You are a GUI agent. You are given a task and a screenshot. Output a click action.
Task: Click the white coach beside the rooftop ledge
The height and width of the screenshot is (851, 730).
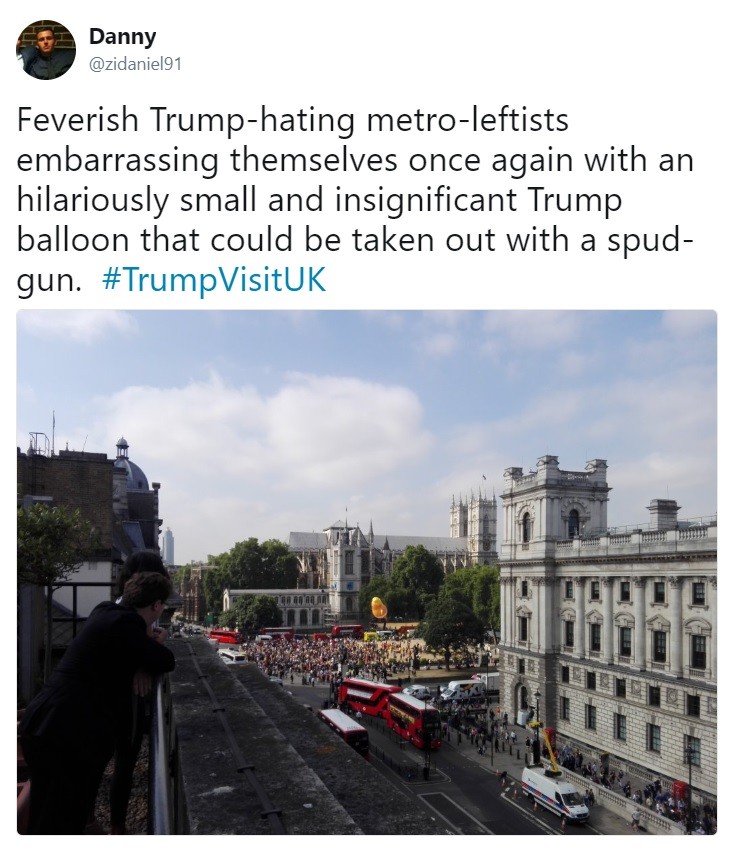[x=232, y=656]
